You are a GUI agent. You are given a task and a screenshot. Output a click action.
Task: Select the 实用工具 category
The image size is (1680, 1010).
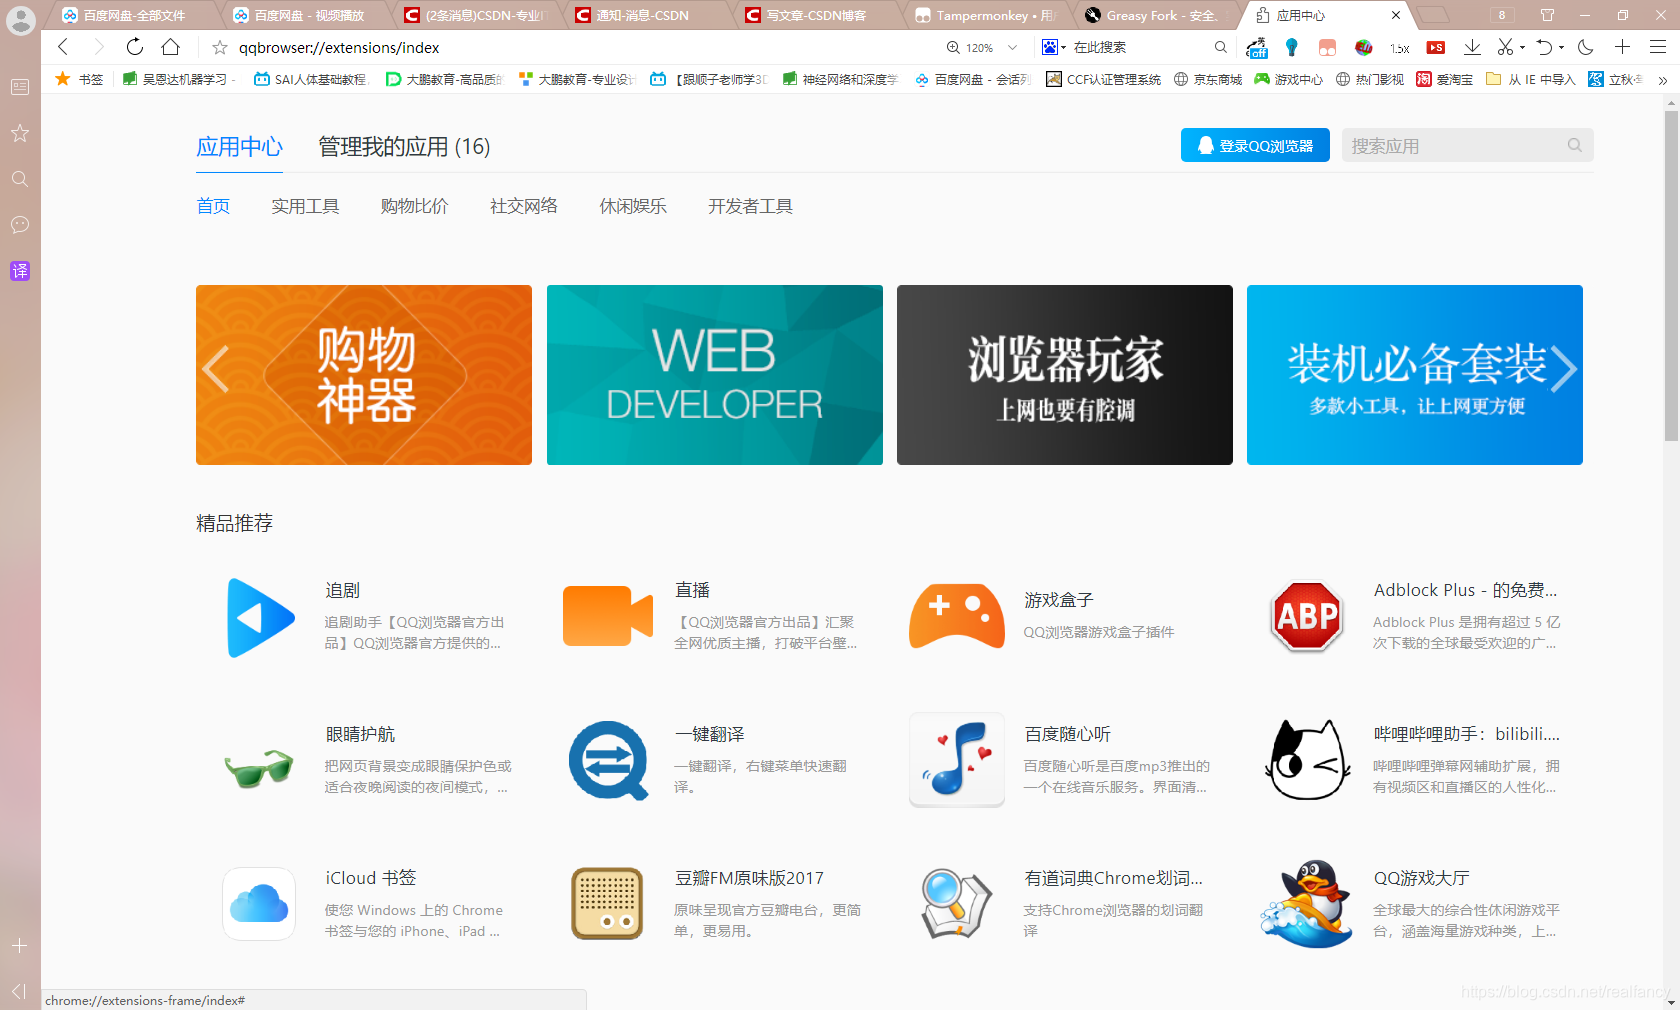pos(305,206)
